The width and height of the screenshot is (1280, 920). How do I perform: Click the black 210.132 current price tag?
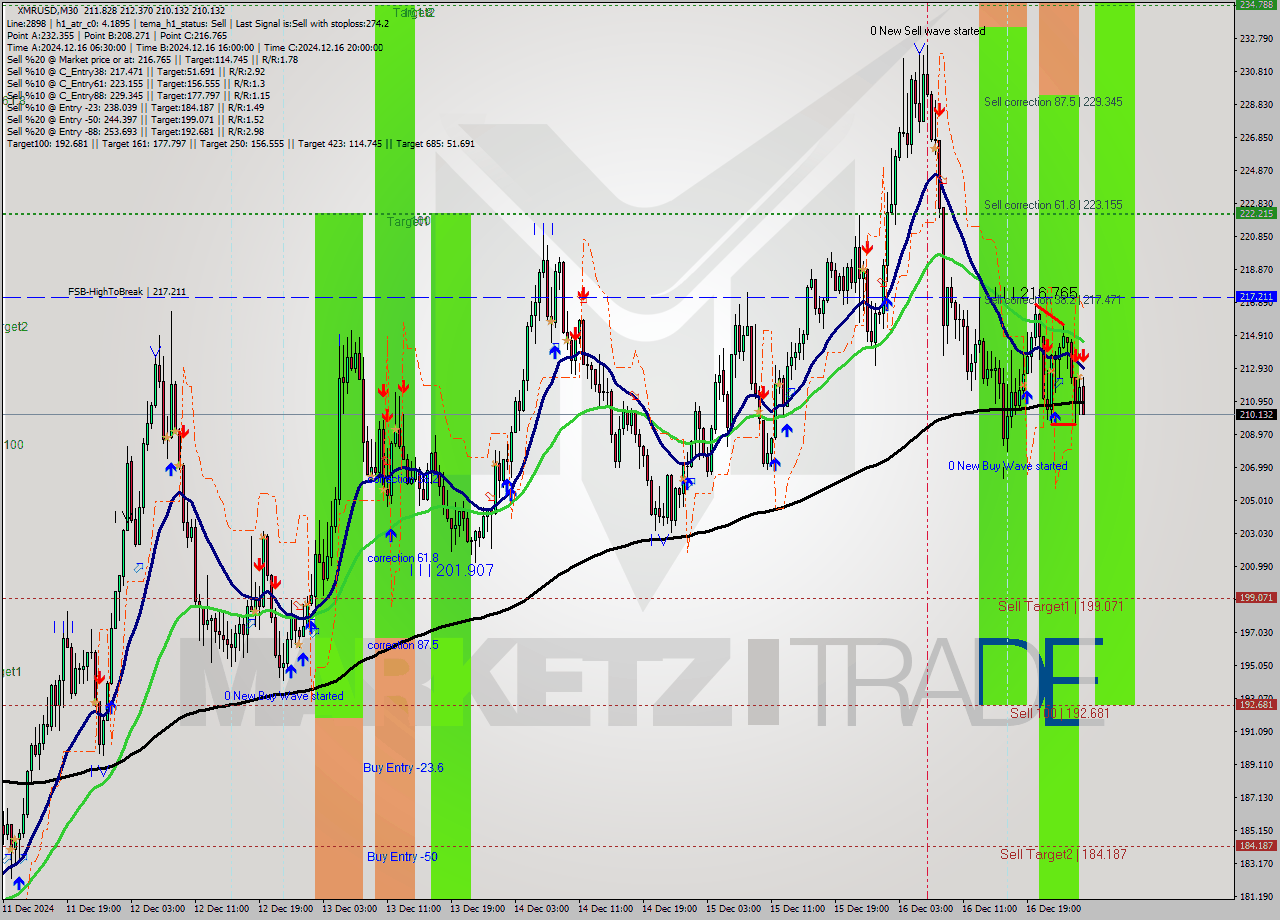pos(1256,414)
